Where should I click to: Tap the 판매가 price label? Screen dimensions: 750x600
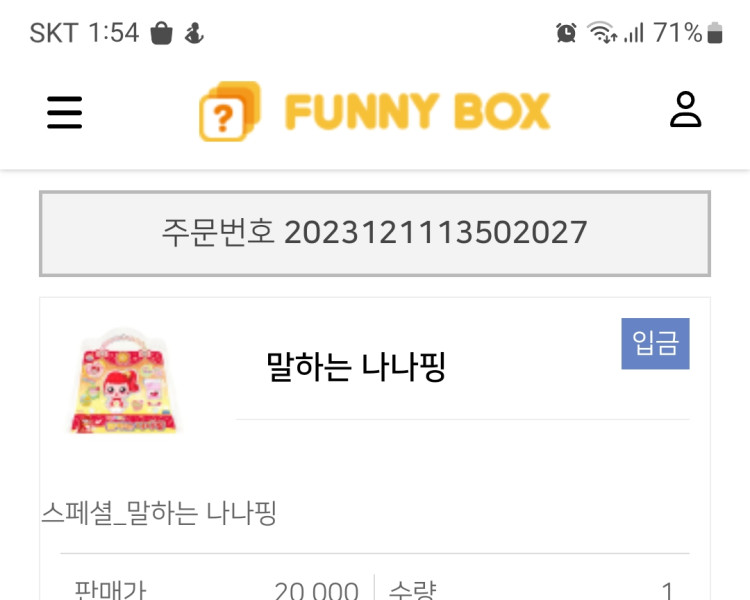[110, 590]
